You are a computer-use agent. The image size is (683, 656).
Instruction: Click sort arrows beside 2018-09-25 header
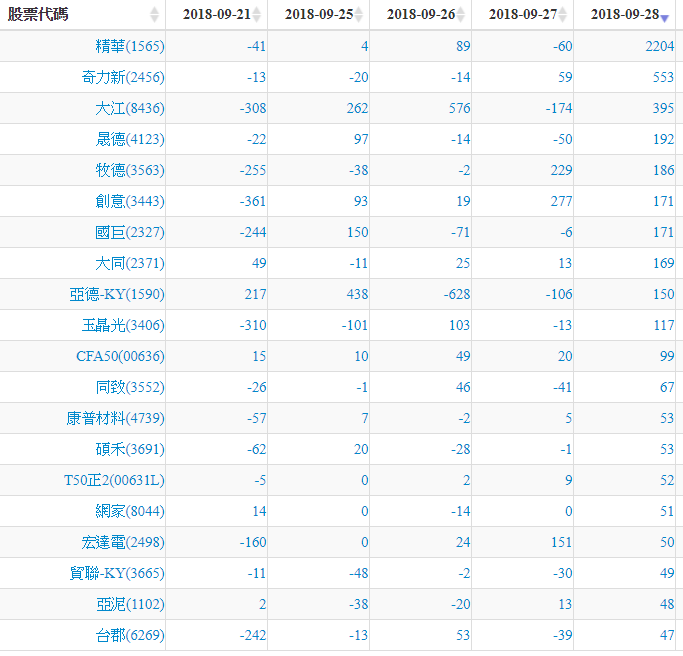coord(359,15)
